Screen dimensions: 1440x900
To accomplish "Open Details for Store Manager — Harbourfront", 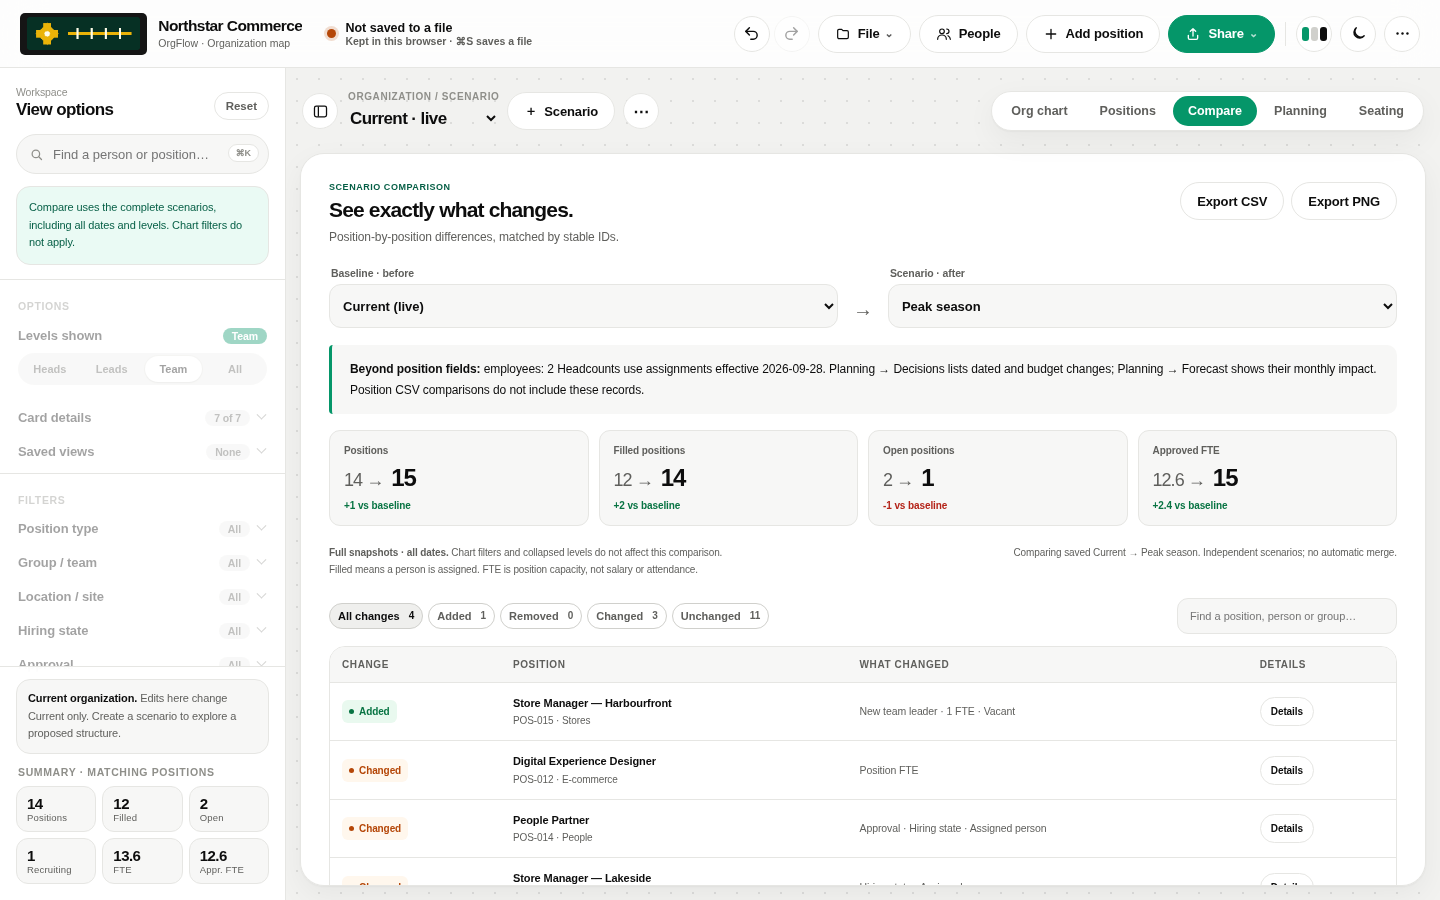I will (x=1286, y=711).
